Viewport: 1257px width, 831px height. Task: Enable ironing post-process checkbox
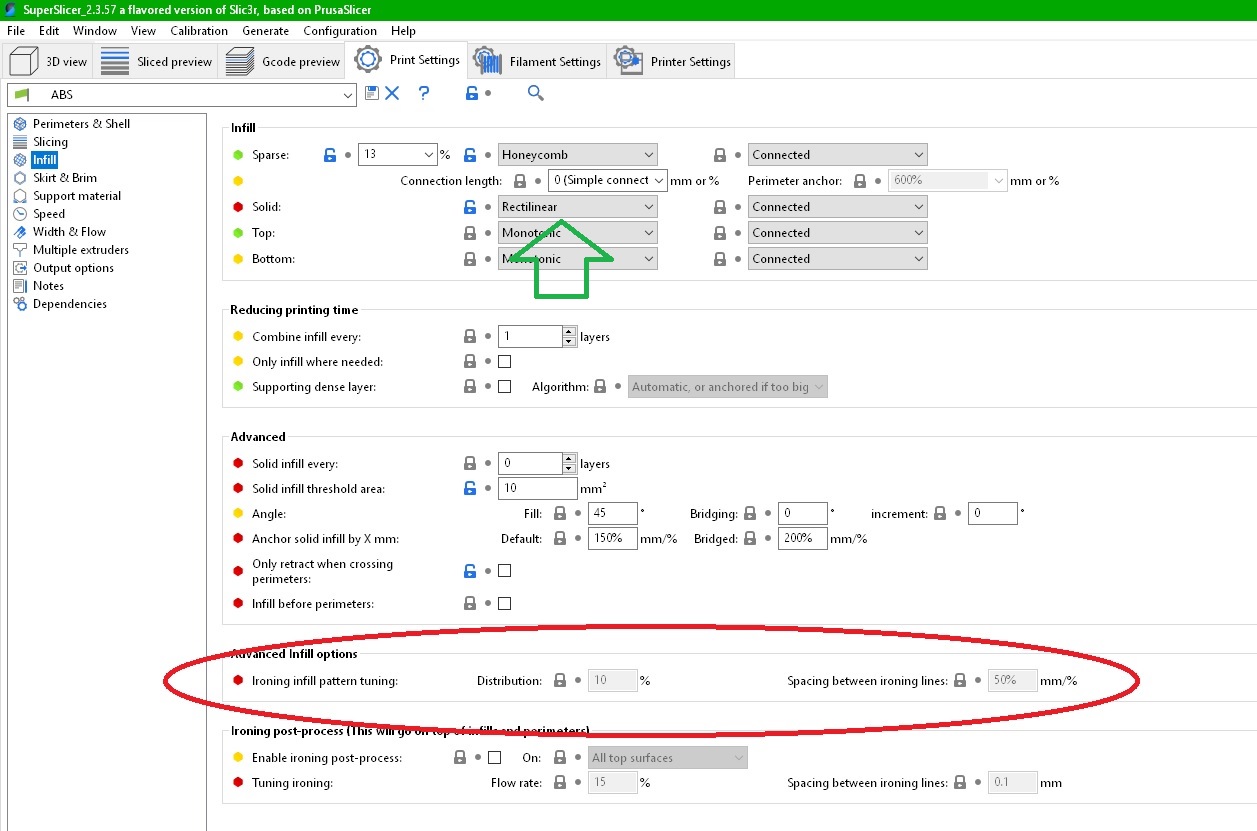pos(494,758)
